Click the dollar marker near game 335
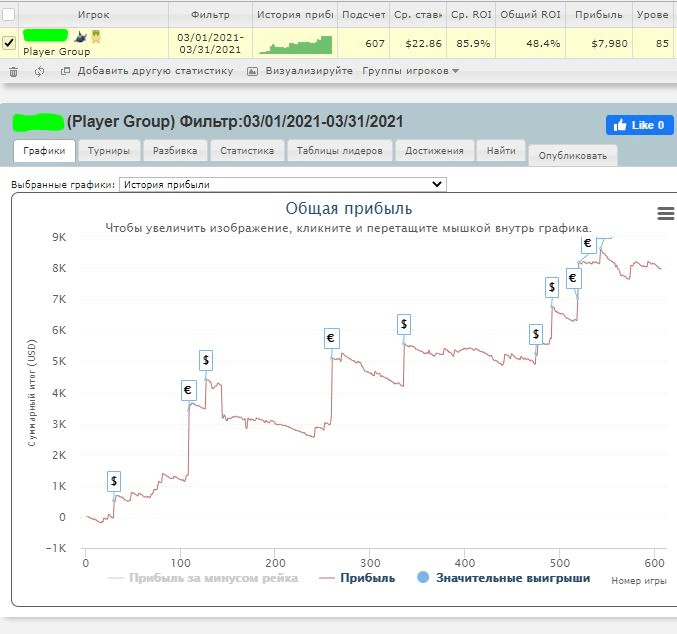Viewport: 677px width, 634px height. (x=404, y=324)
